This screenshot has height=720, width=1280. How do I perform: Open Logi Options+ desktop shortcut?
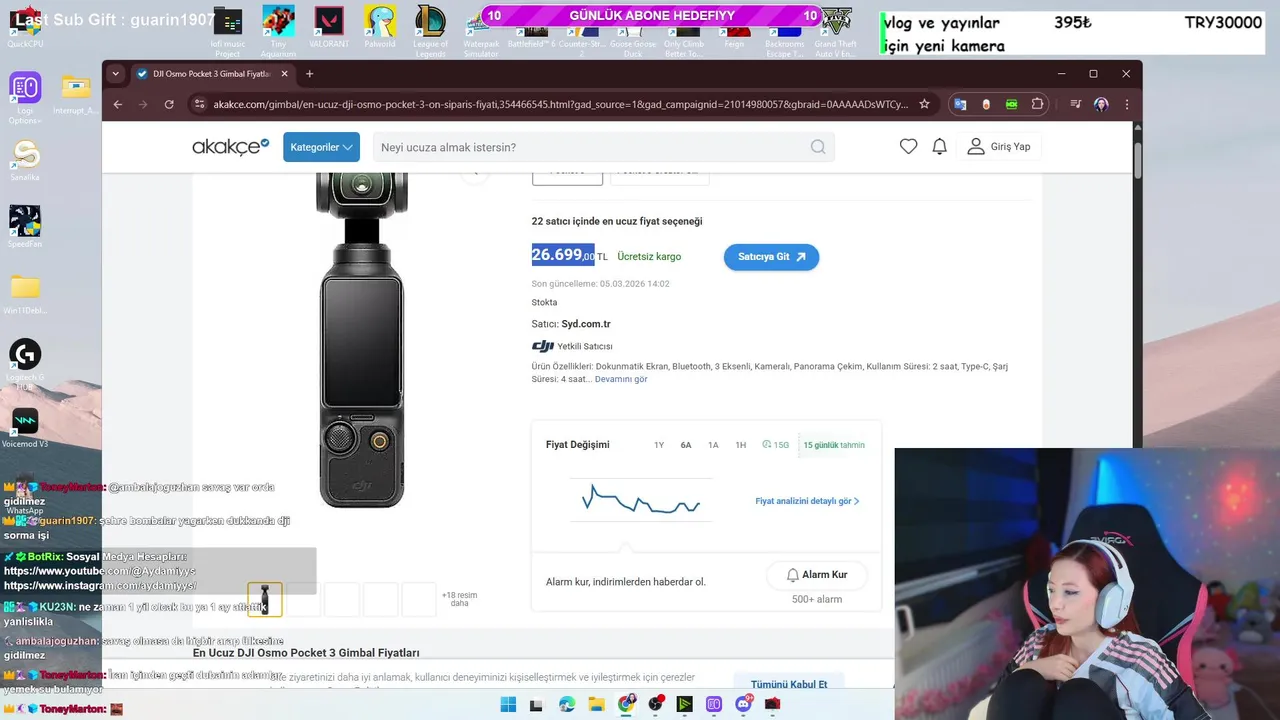[25, 98]
